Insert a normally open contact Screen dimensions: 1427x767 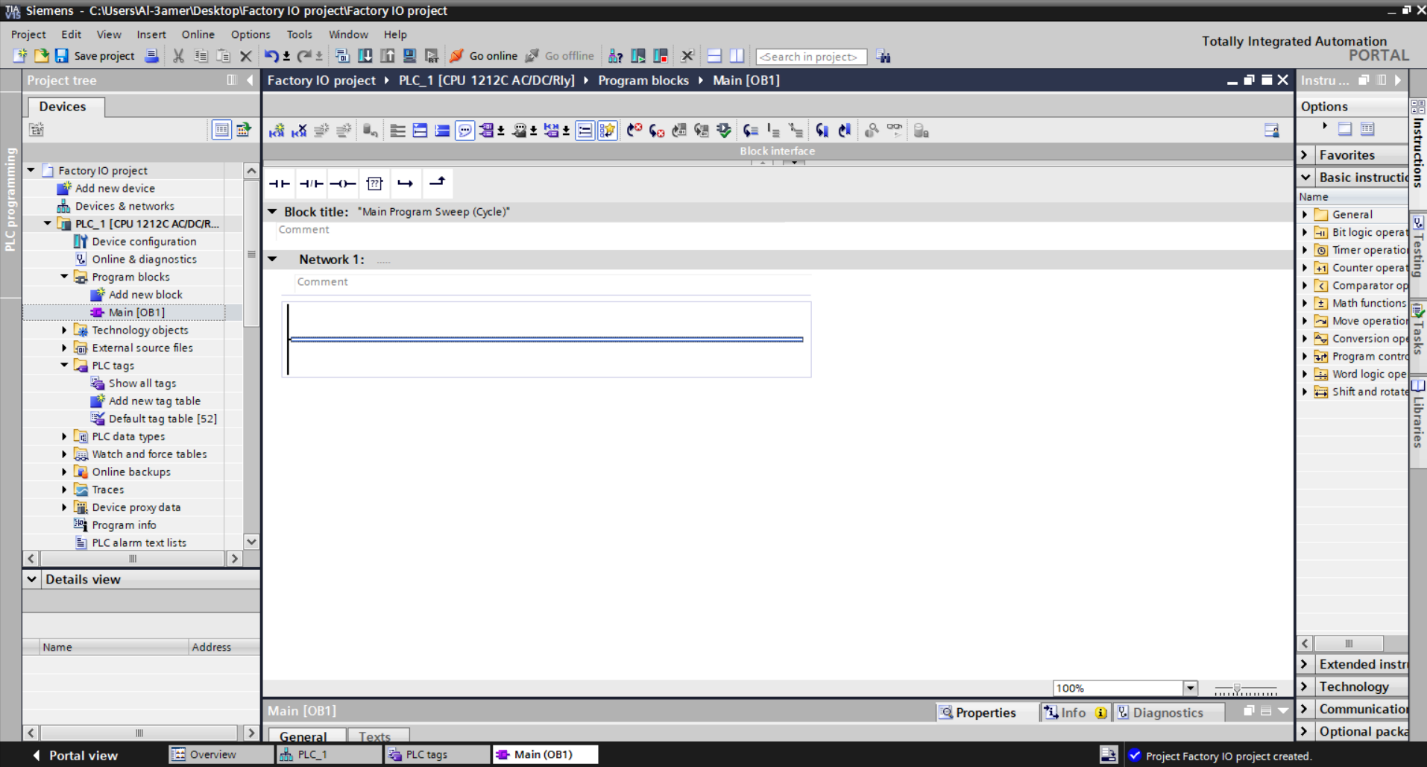pyautogui.click(x=279, y=184)
